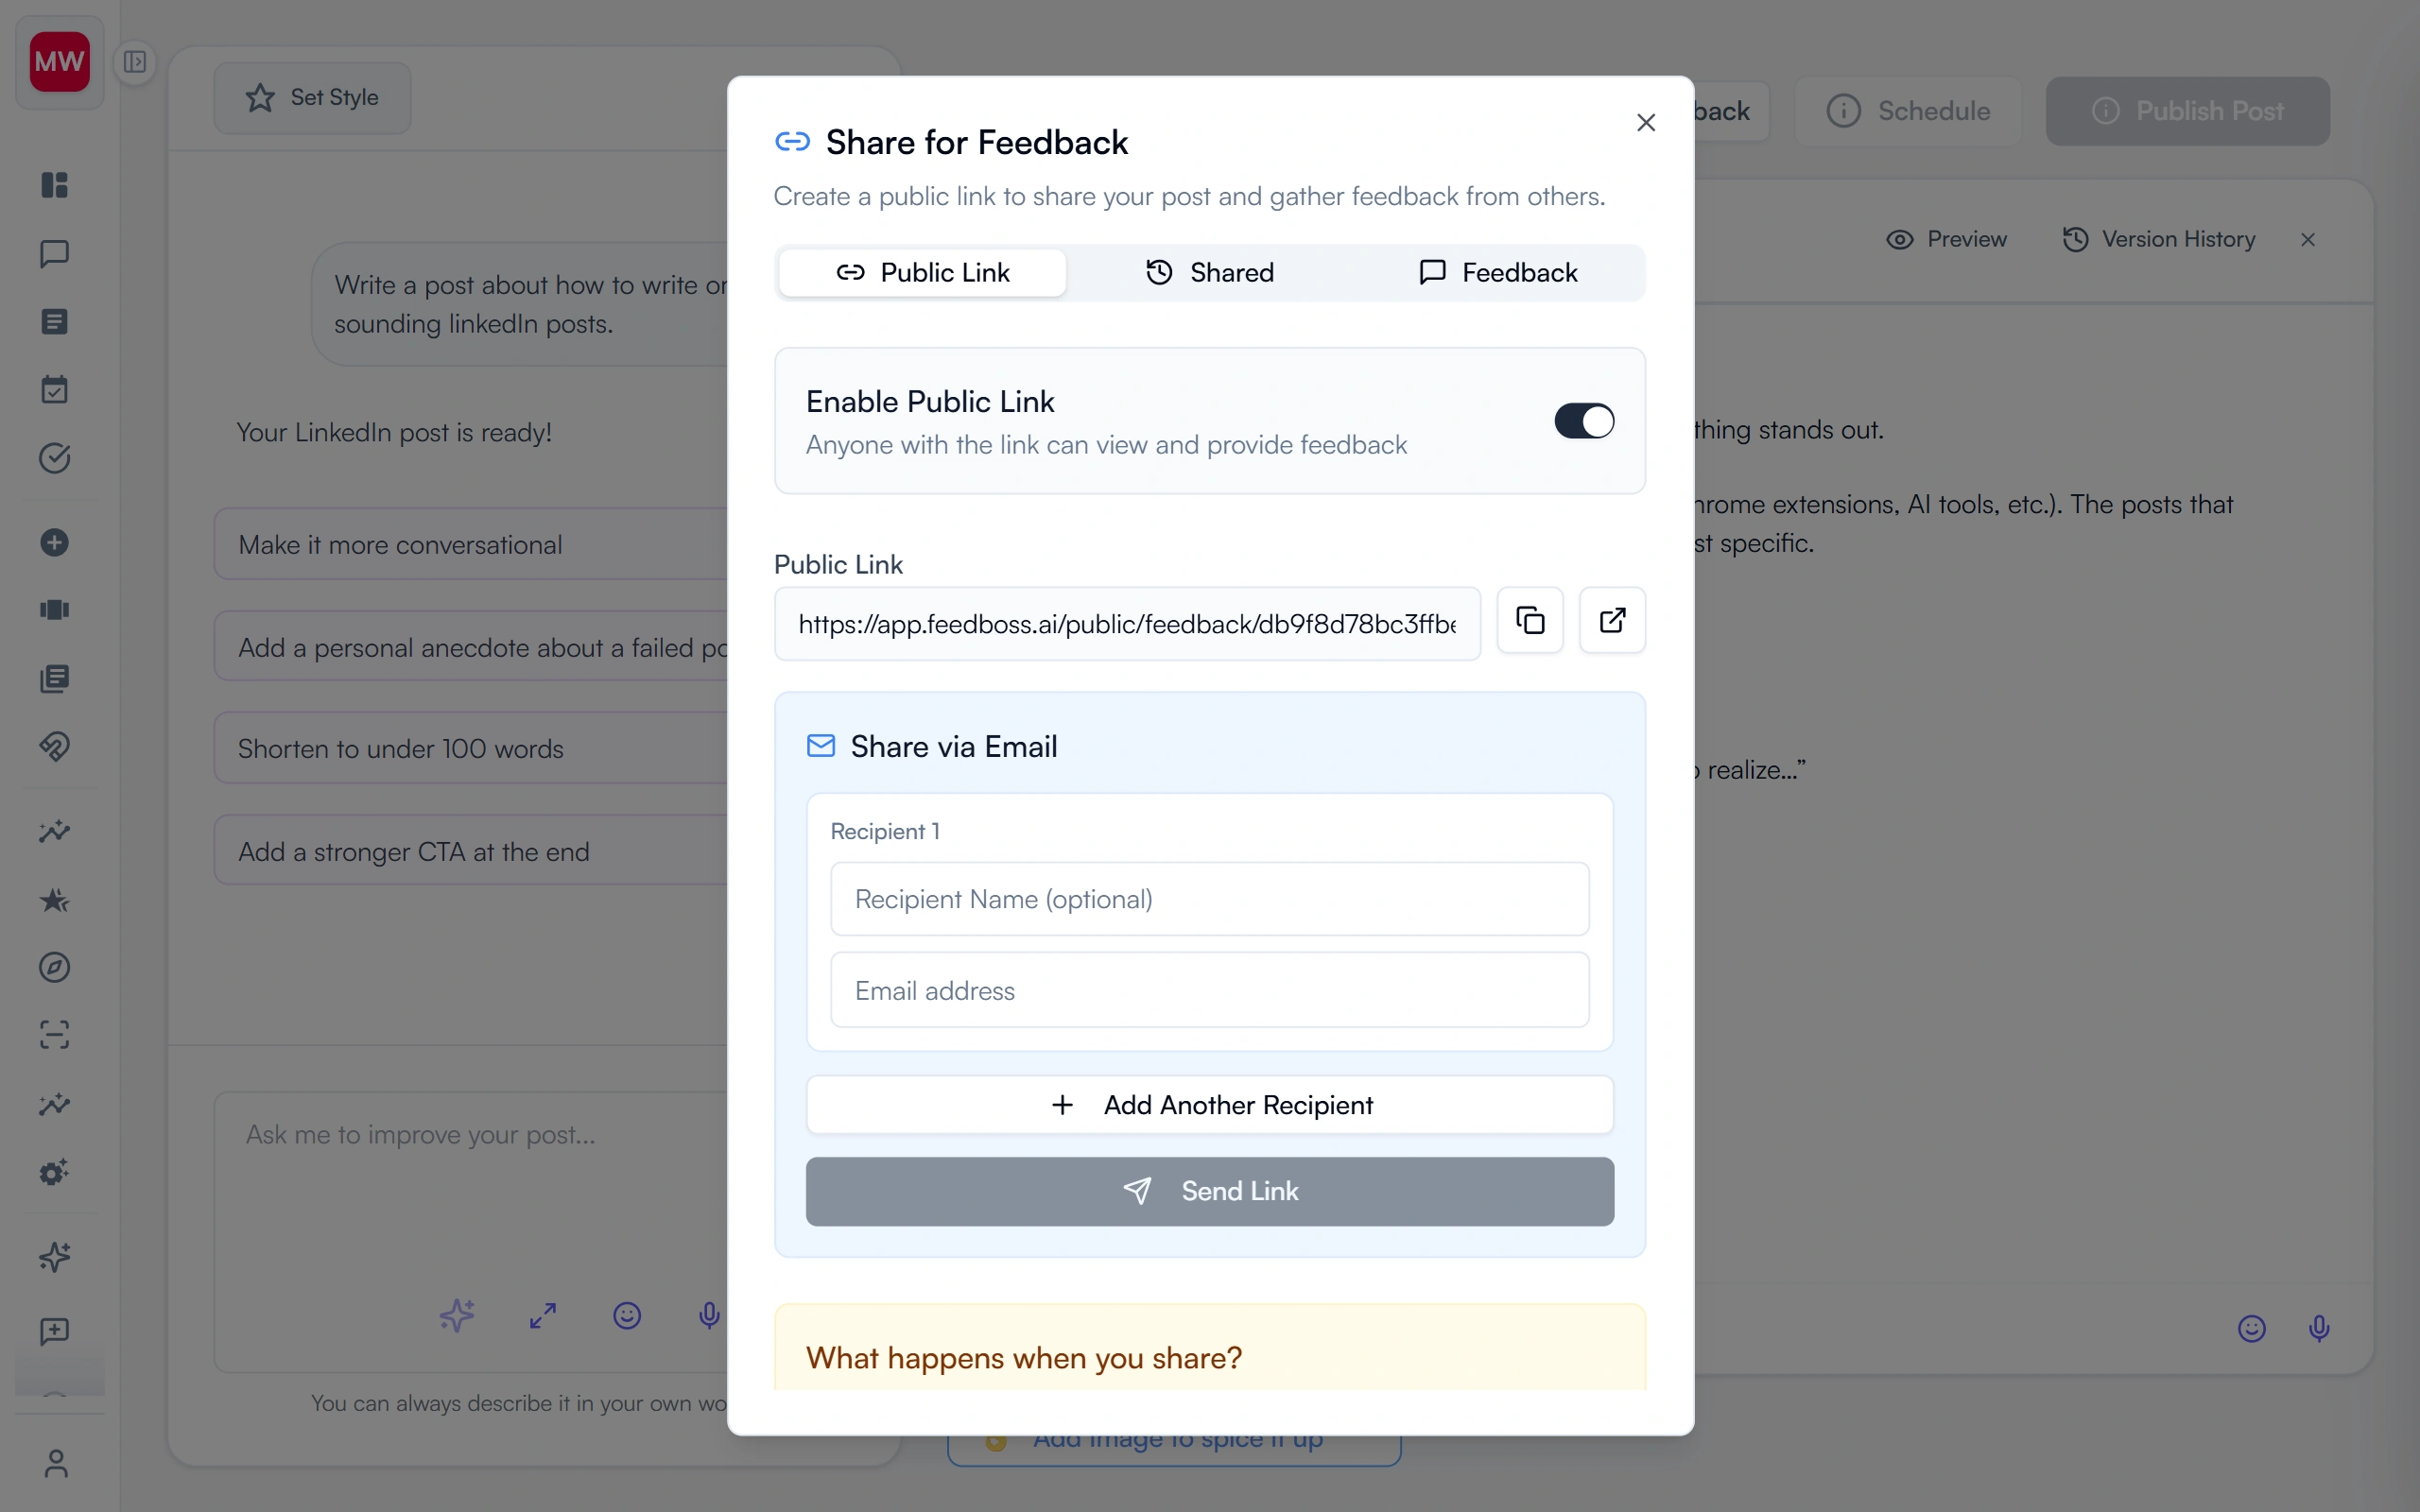Viewport: 2420px width, 1512px height.
Task: Click the compass icon in the sidebar
Action: [x=55, y=967]
